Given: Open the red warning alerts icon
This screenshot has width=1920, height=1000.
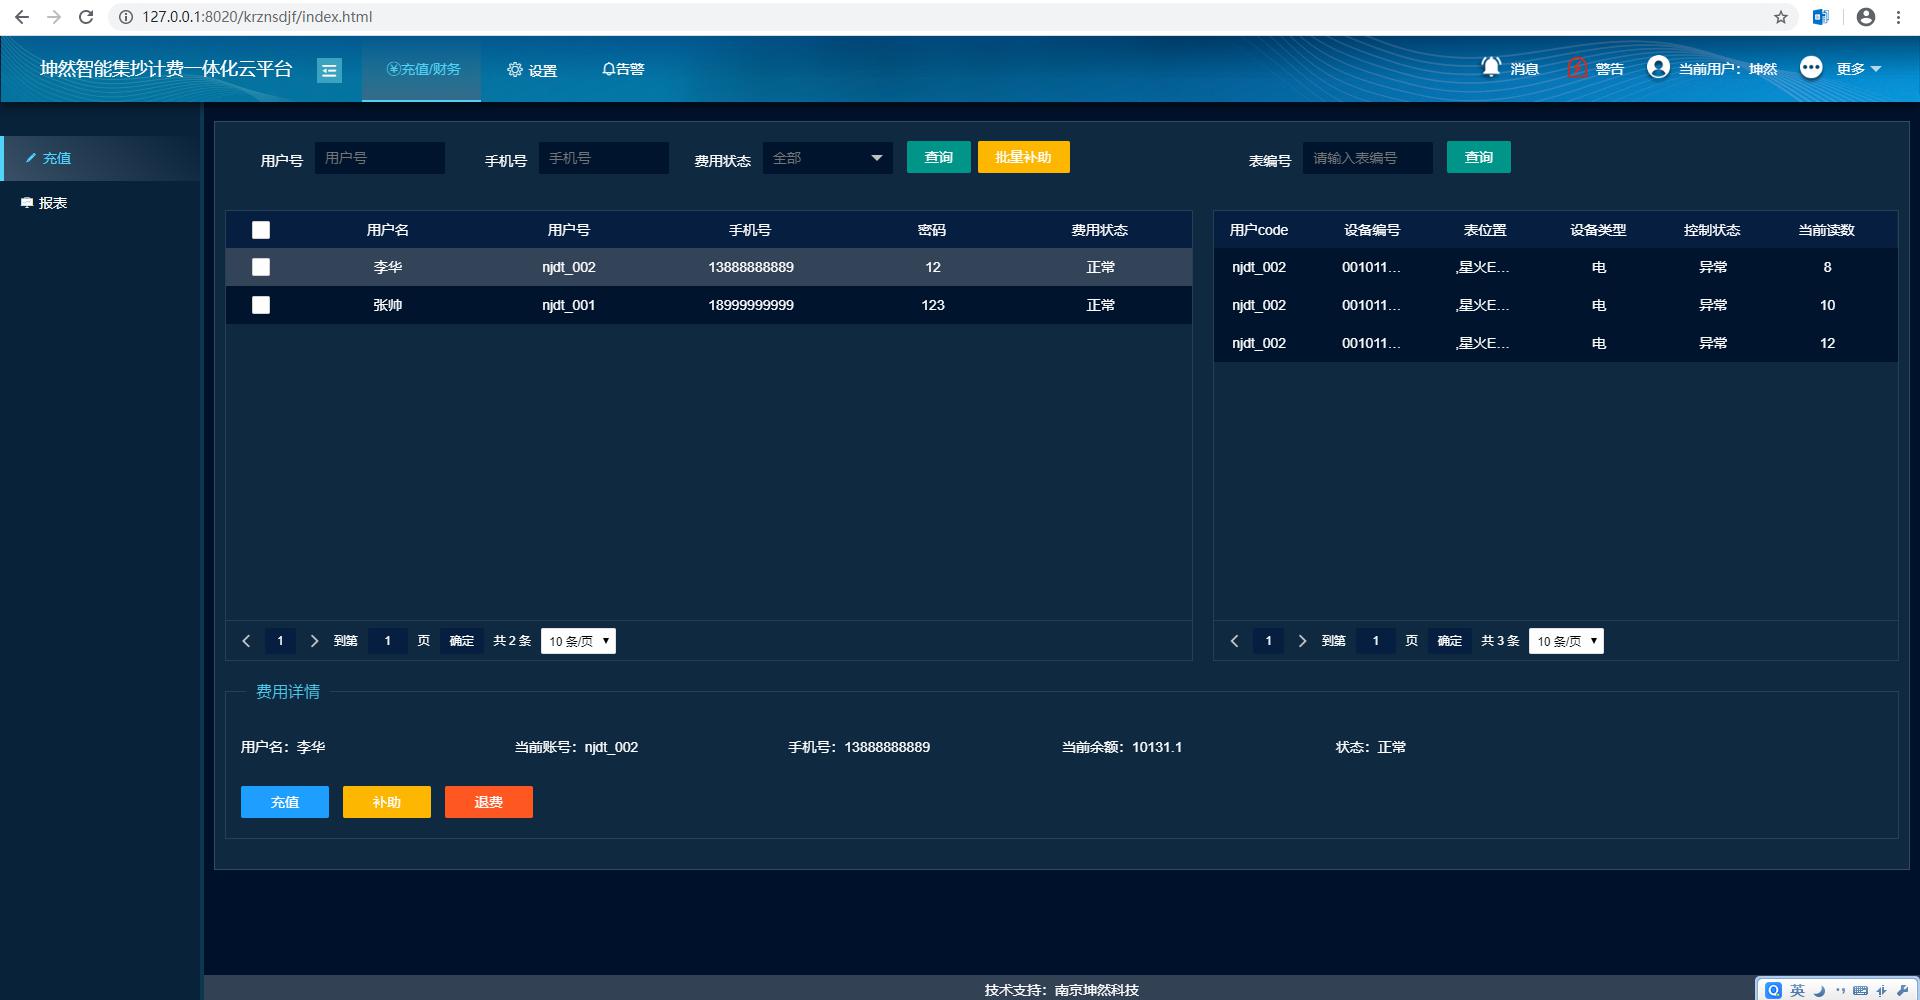Looking at the screenshot, I should click(x=1577, y=68).
